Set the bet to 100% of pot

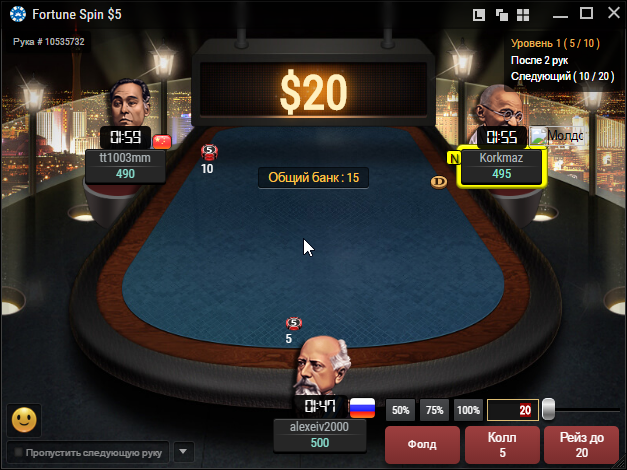[468, 410]
